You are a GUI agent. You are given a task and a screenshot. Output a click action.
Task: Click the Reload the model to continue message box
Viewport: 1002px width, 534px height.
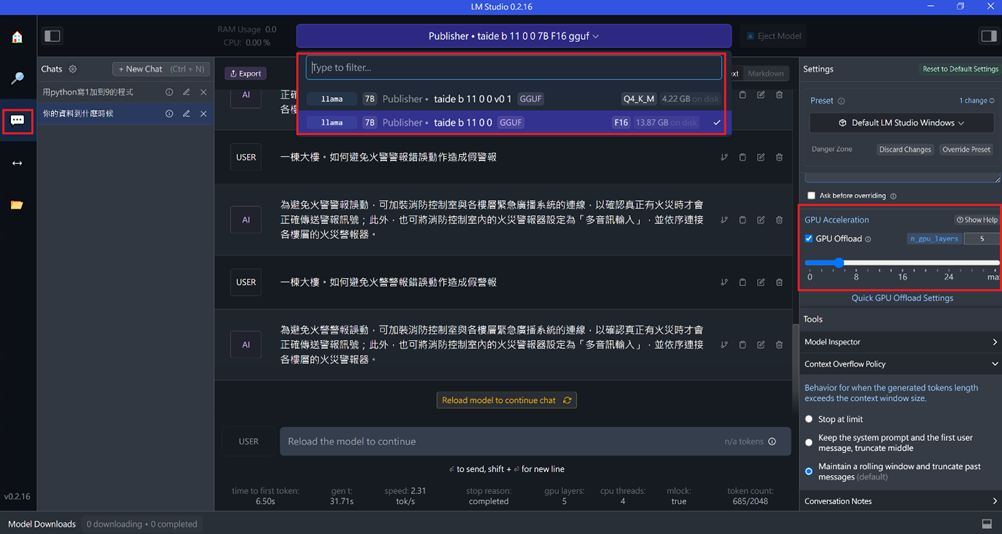(535, 441)
